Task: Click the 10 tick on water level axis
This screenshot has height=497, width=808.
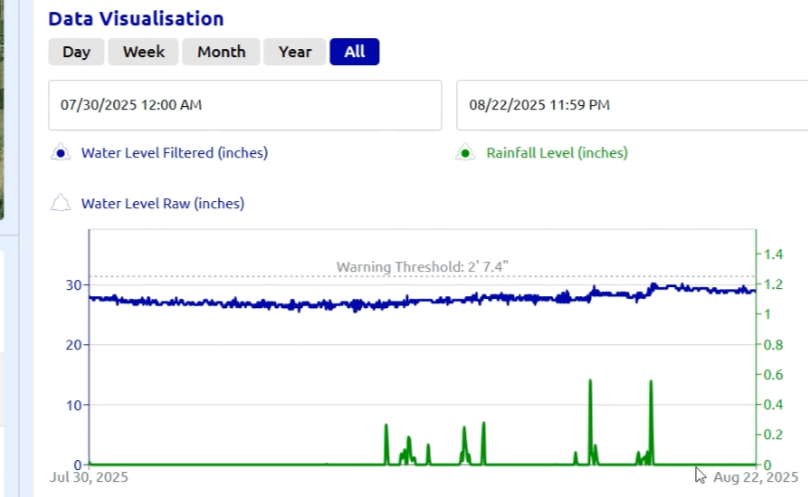Action: point(74,405)
